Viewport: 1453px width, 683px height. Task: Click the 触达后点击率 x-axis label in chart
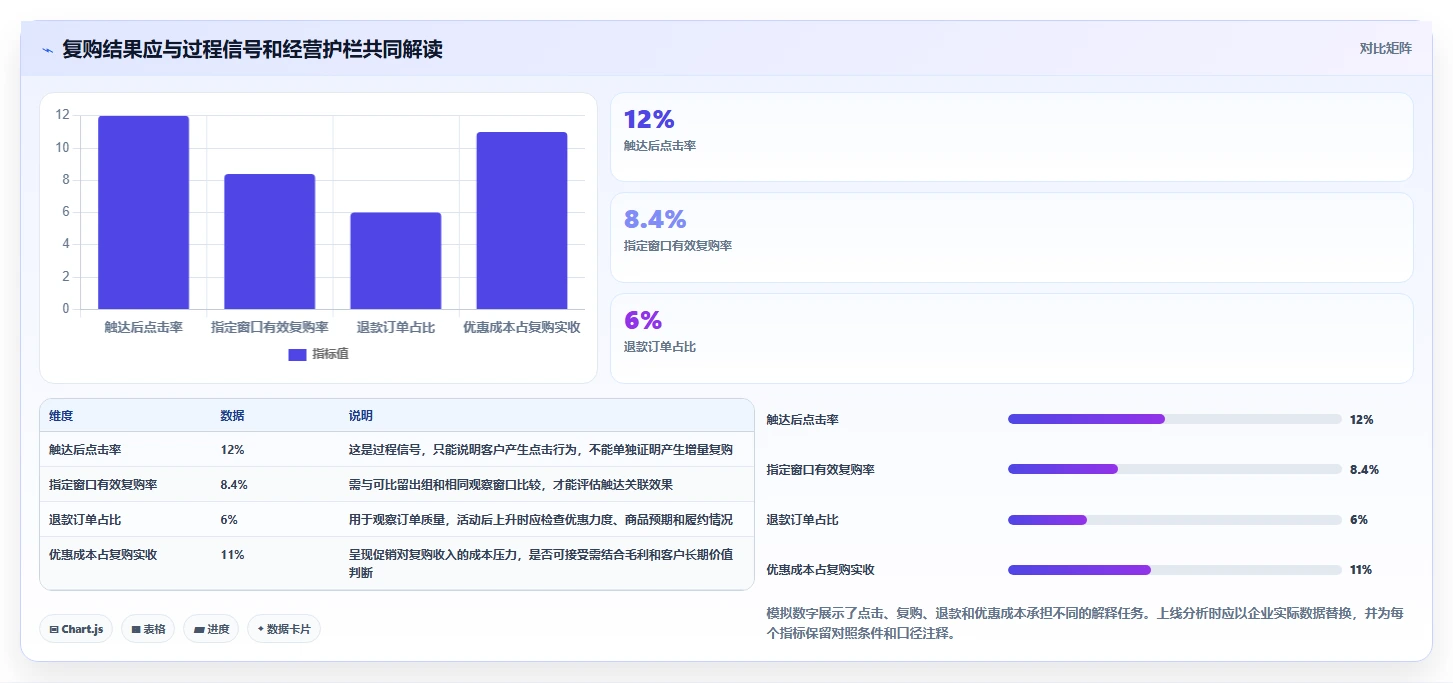143,327
